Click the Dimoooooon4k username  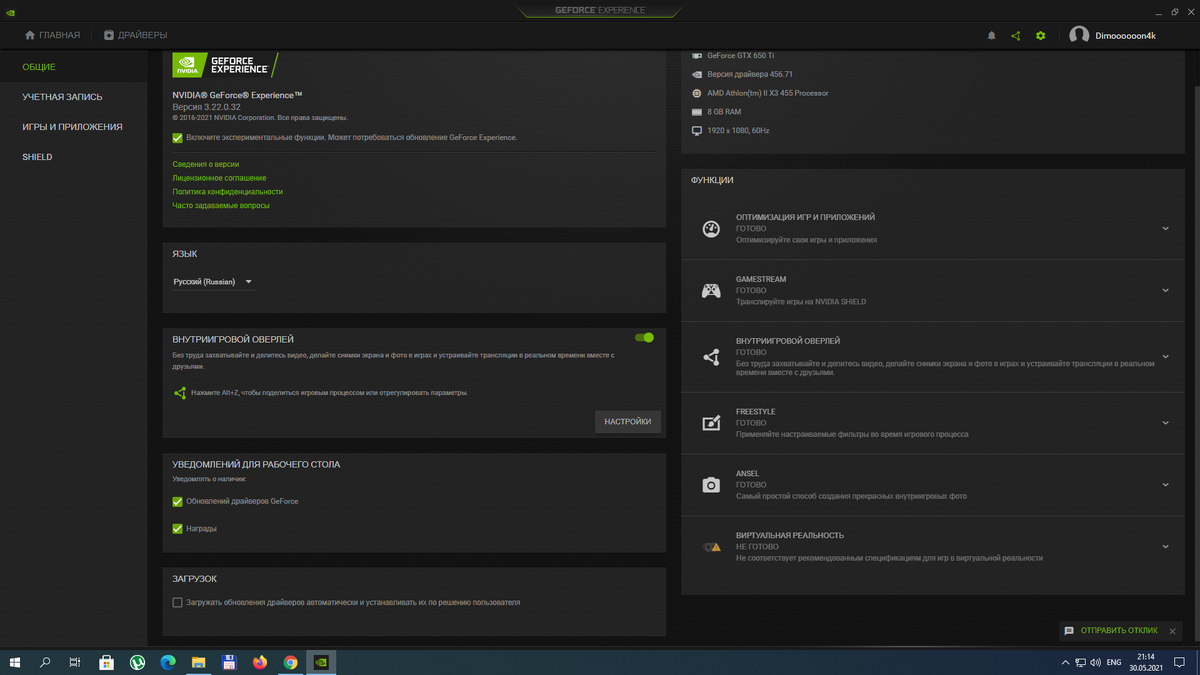click(x=1127, y=35)
